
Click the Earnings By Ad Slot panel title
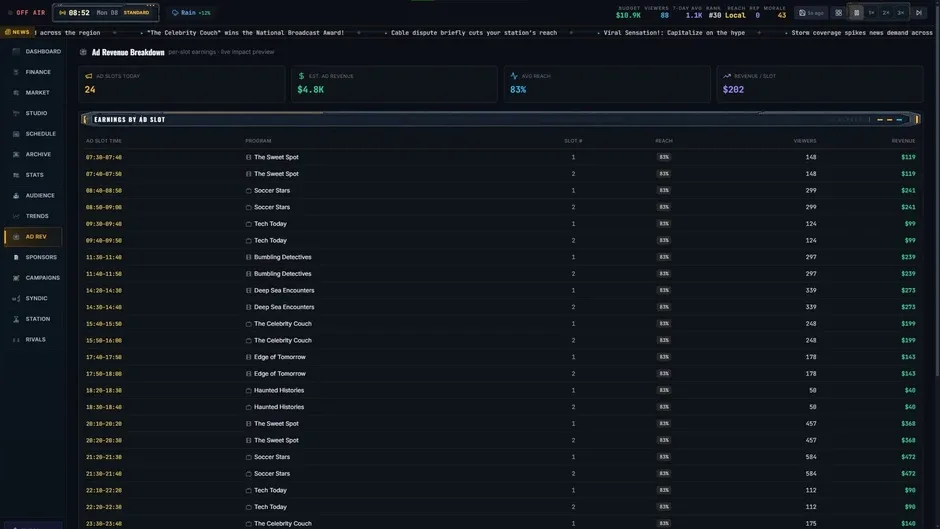click(129, 119)
